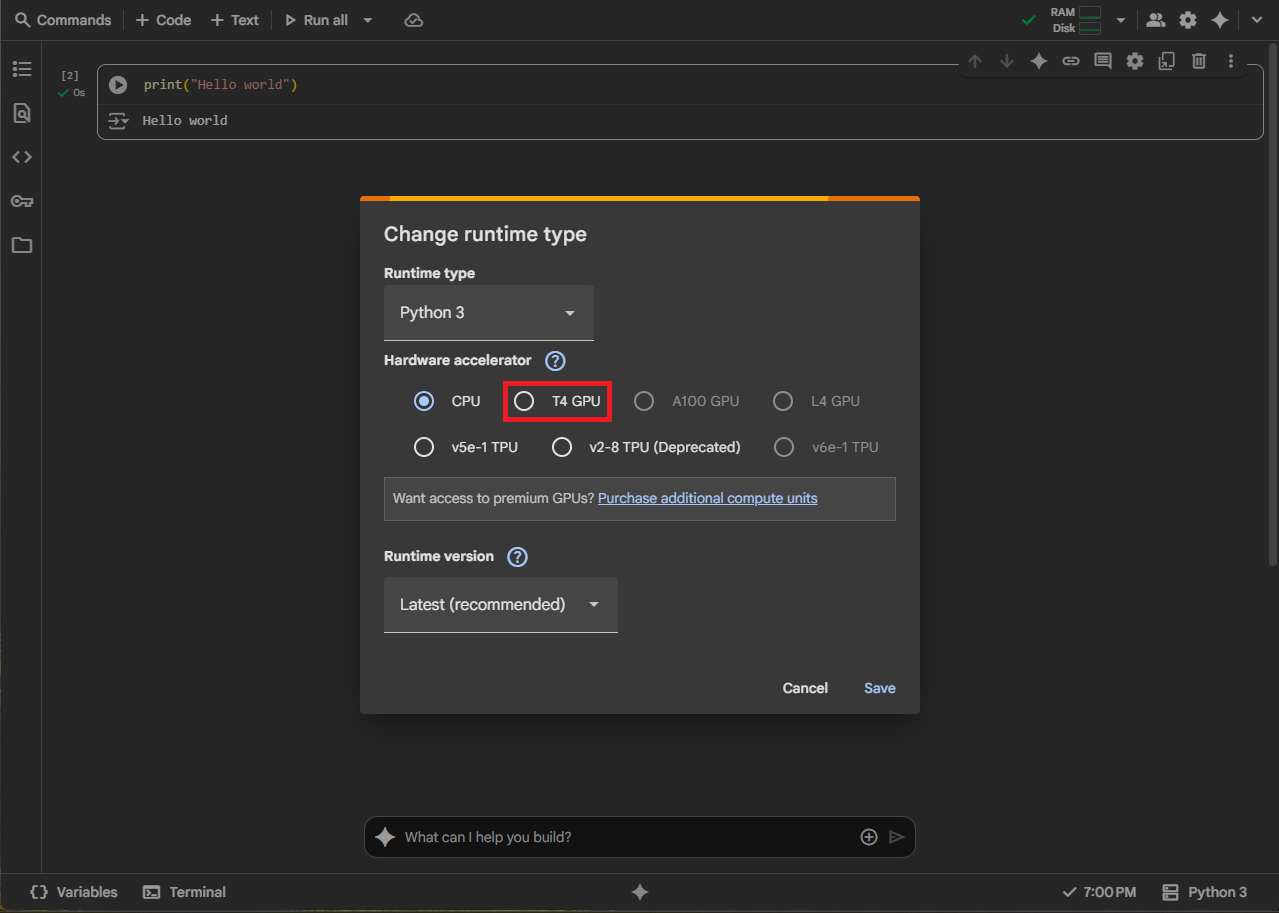The image size is (1279, 913).
Task: Click the What can I help you build field
Action: coord(625,837)
